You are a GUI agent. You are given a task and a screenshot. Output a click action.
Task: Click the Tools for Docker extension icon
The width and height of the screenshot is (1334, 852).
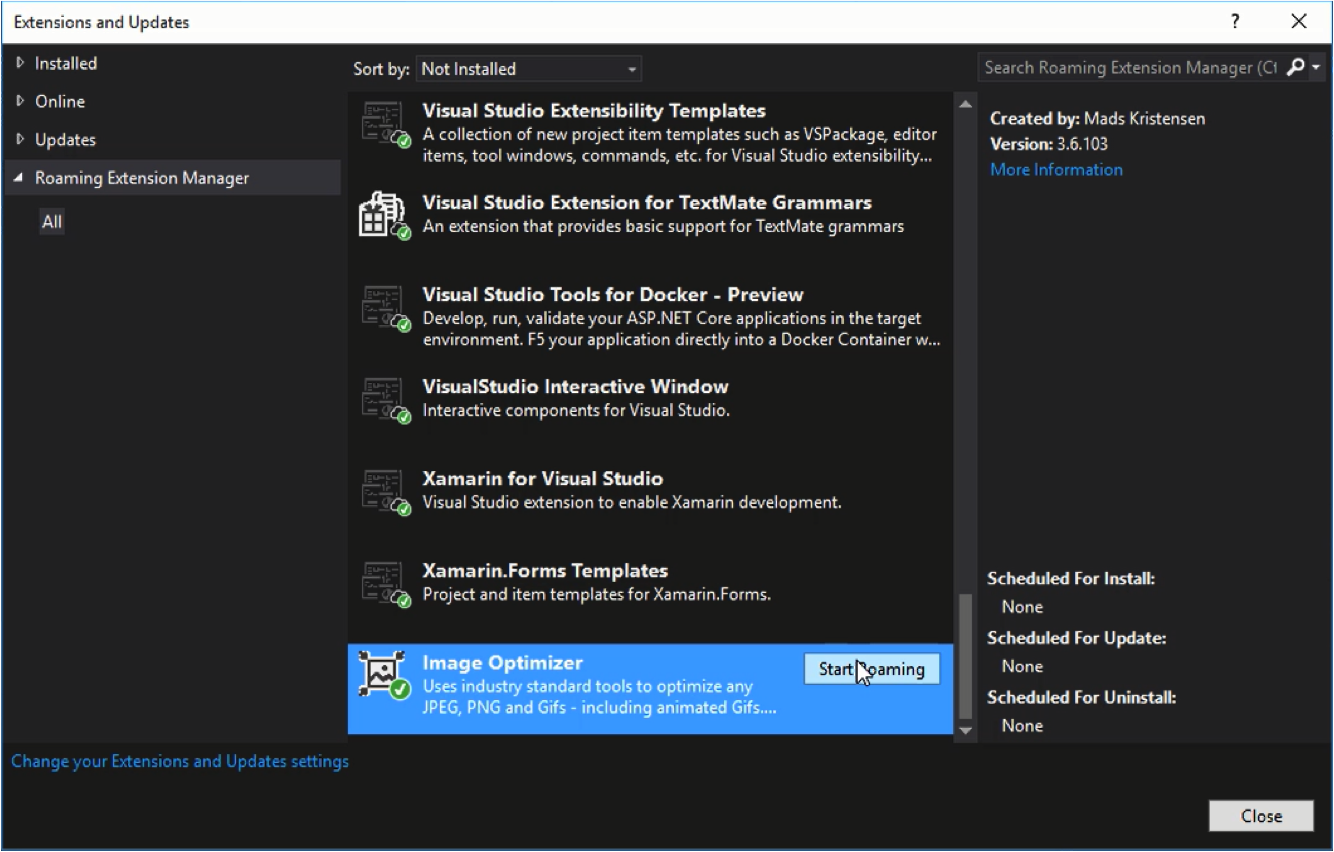[x=385, y=308]
